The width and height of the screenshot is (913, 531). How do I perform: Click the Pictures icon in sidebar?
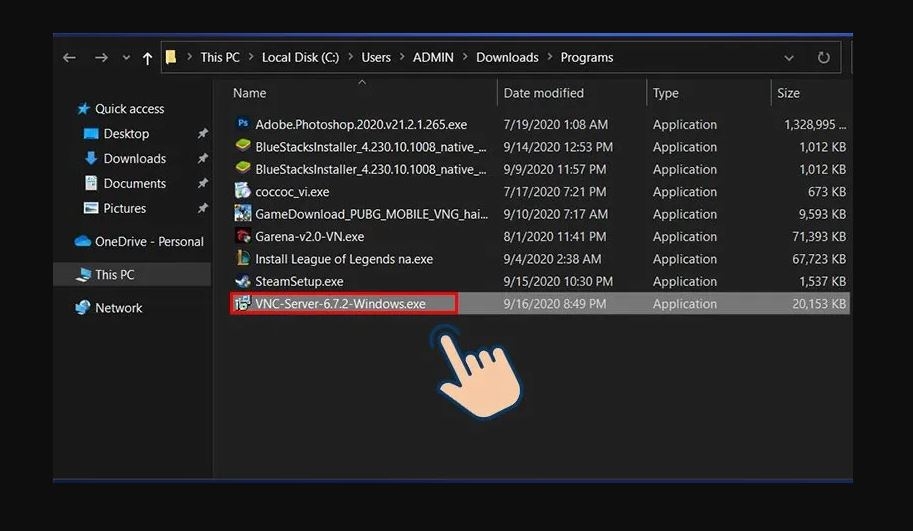[91, 208]
